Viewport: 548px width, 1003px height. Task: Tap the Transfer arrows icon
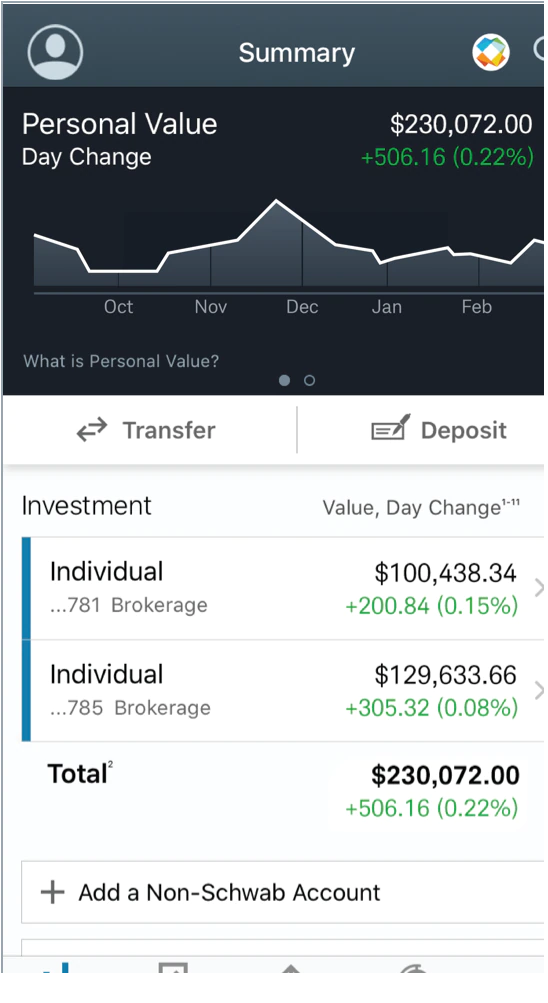point(92,430)
